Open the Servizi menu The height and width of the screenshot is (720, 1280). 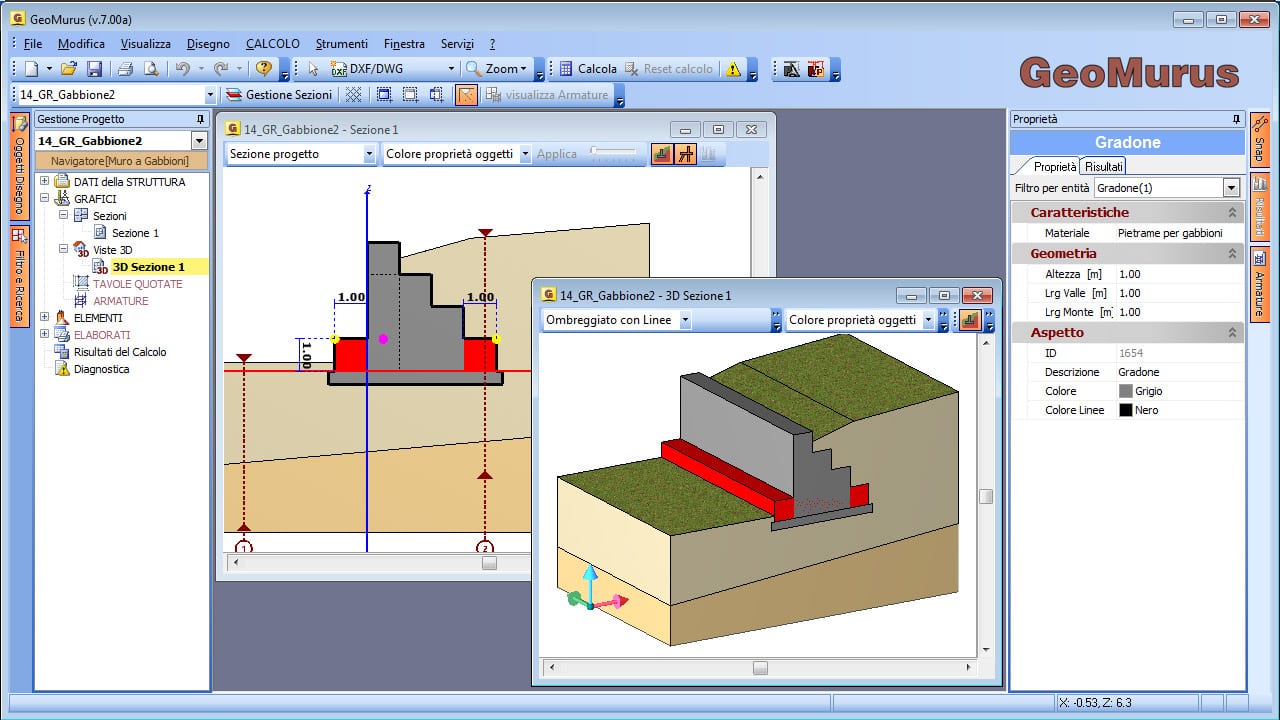457,44
